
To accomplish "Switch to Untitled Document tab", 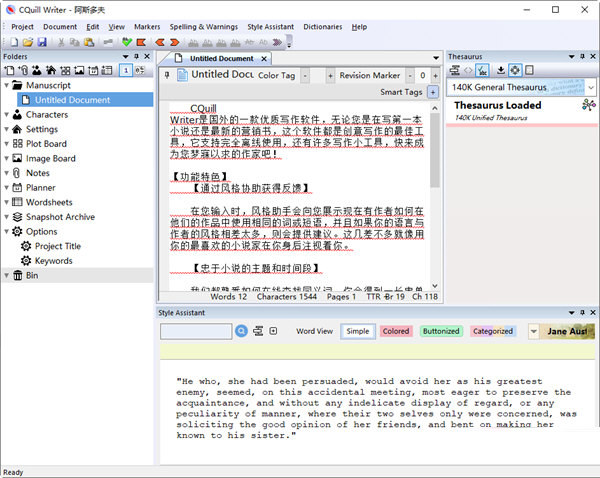I will 222,59.
